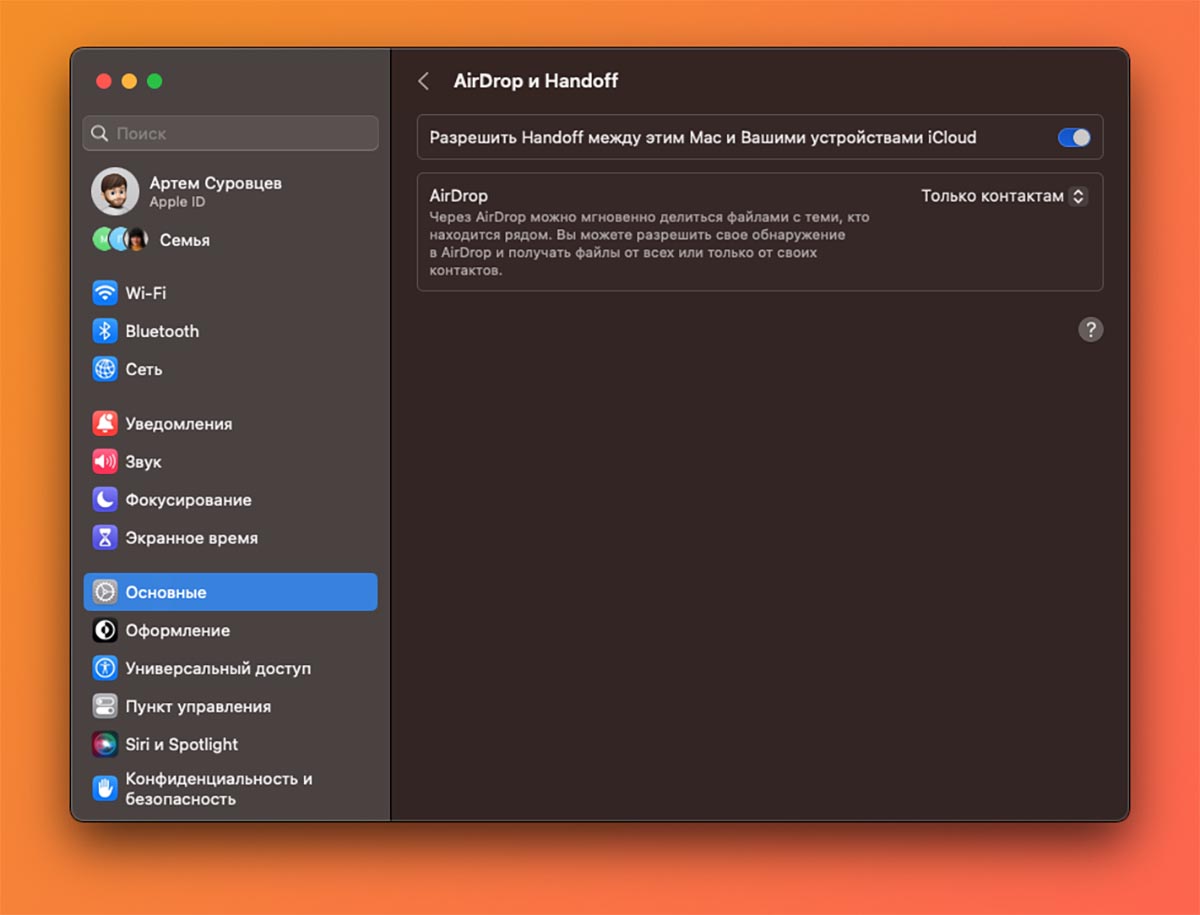Close the settings window with red button

(103, 81)
